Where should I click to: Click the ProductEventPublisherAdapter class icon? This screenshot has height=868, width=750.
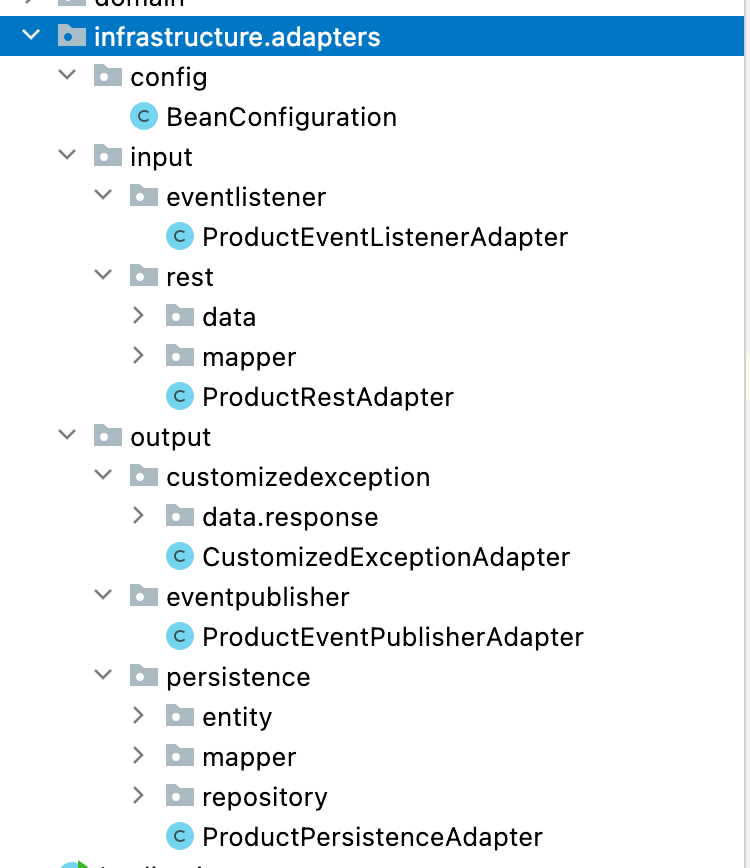(180, 637)
